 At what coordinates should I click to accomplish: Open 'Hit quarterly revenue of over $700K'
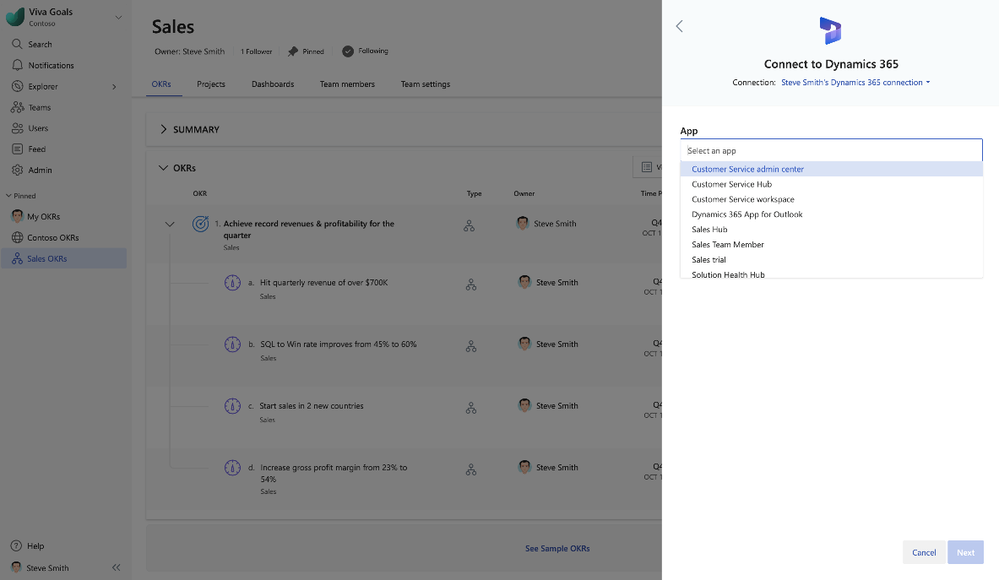(x=324, y=282)
